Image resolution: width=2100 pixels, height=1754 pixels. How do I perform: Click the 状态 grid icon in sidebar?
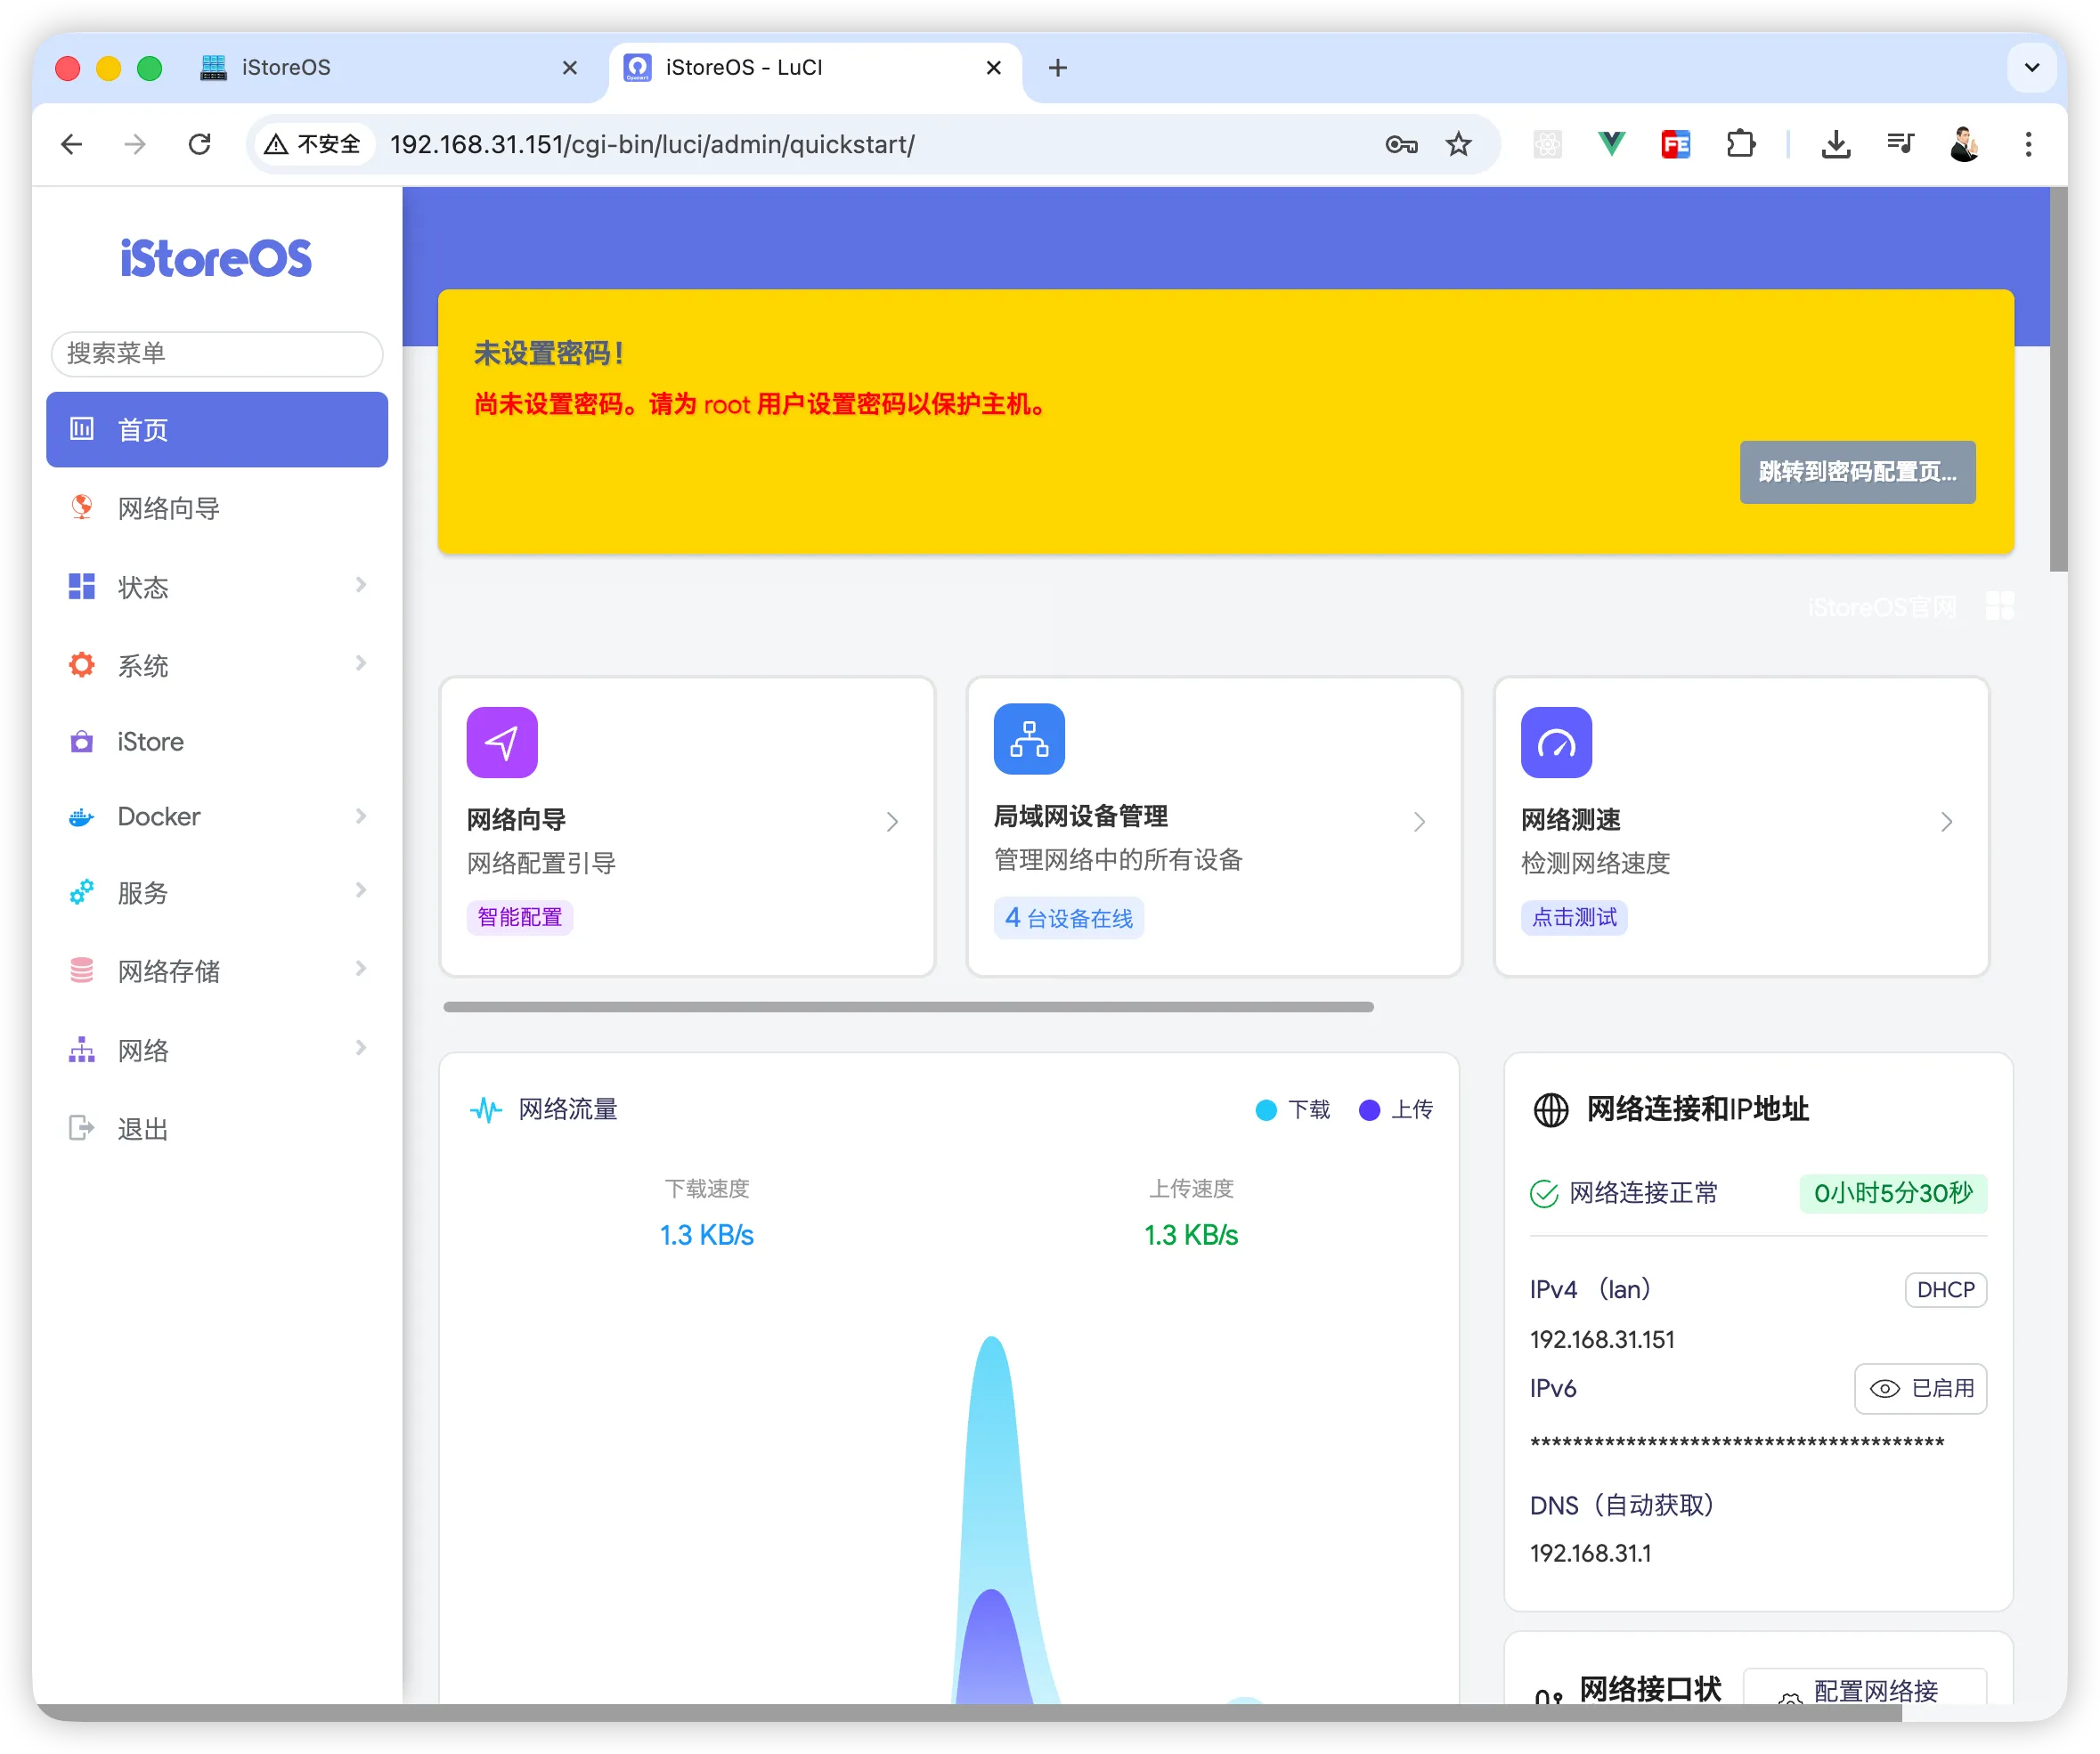tap(81, 586)
